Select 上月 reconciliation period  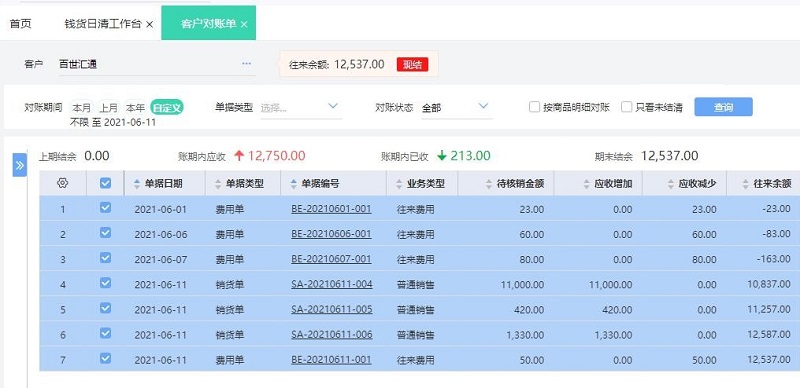pos(109,108)
